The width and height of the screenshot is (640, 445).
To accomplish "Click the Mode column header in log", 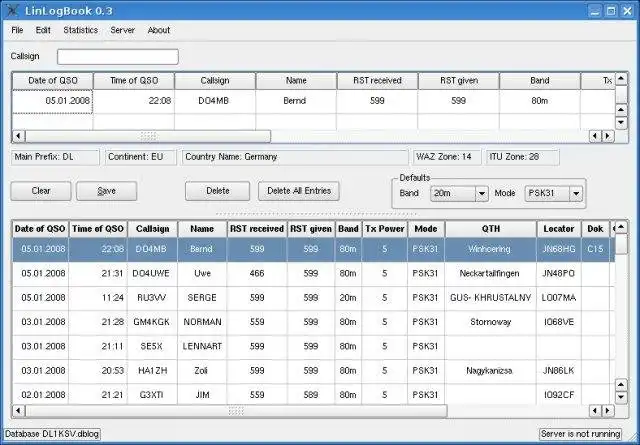I will (426, 229).
